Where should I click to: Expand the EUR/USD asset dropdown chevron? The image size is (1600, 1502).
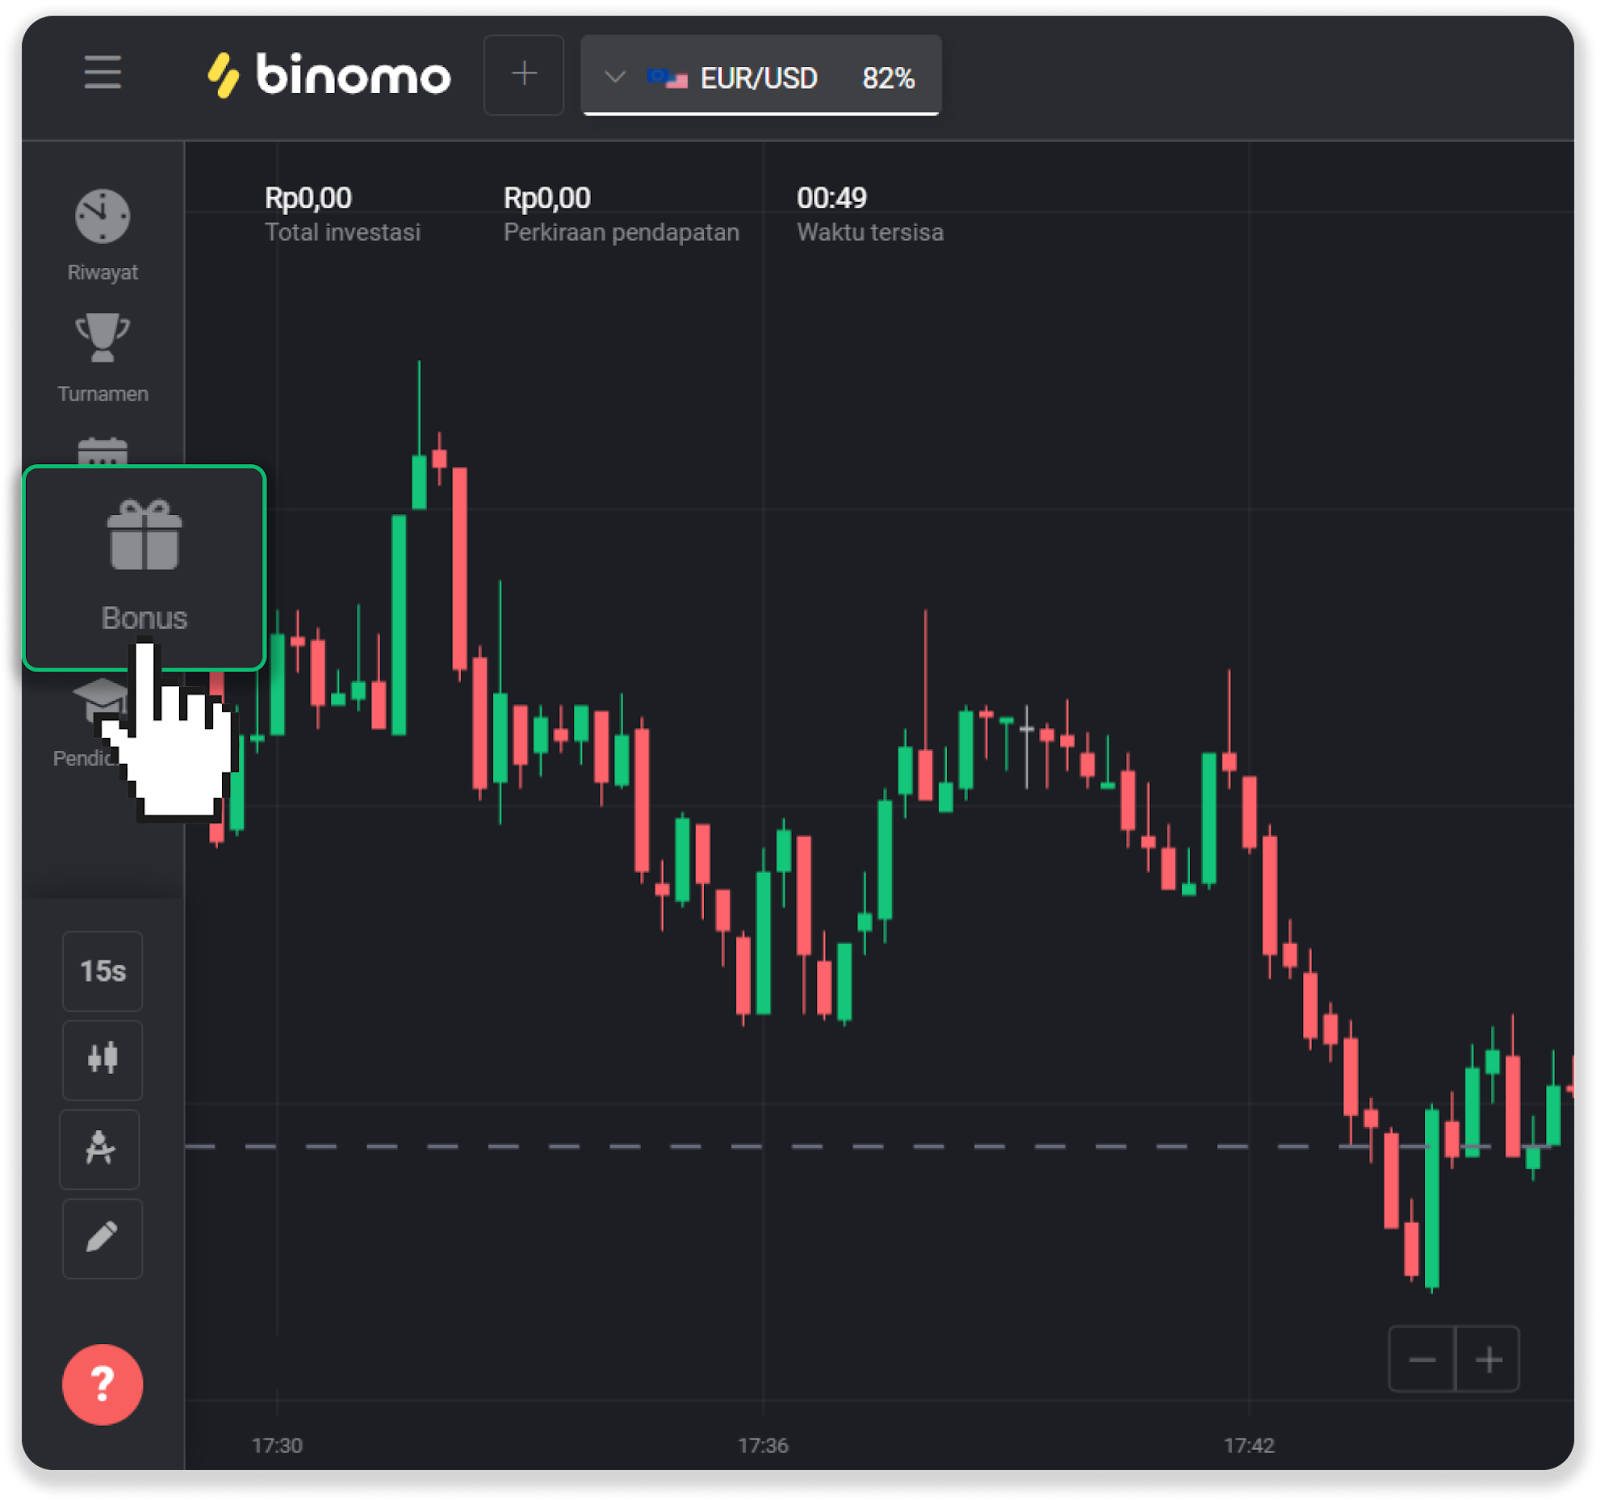pos(615,77)
